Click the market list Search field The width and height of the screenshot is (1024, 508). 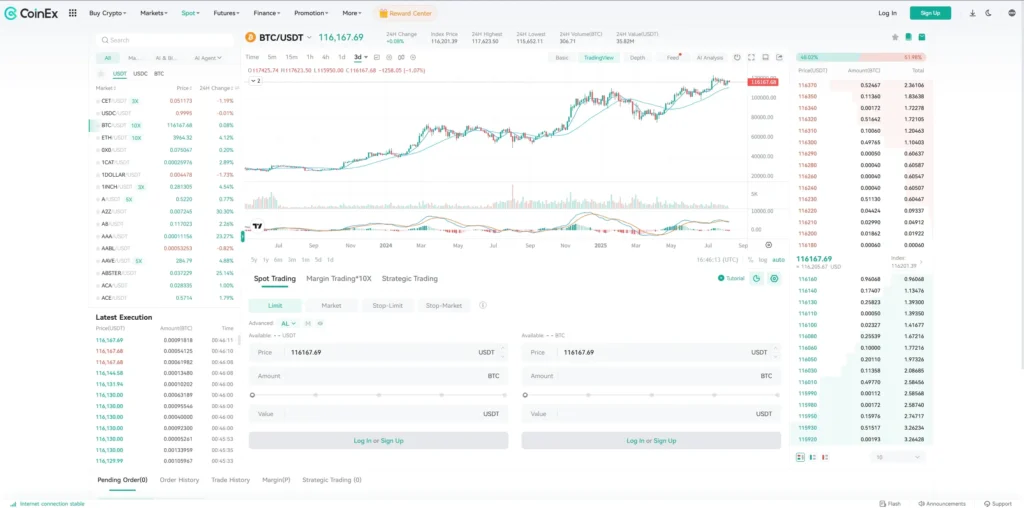164,40
